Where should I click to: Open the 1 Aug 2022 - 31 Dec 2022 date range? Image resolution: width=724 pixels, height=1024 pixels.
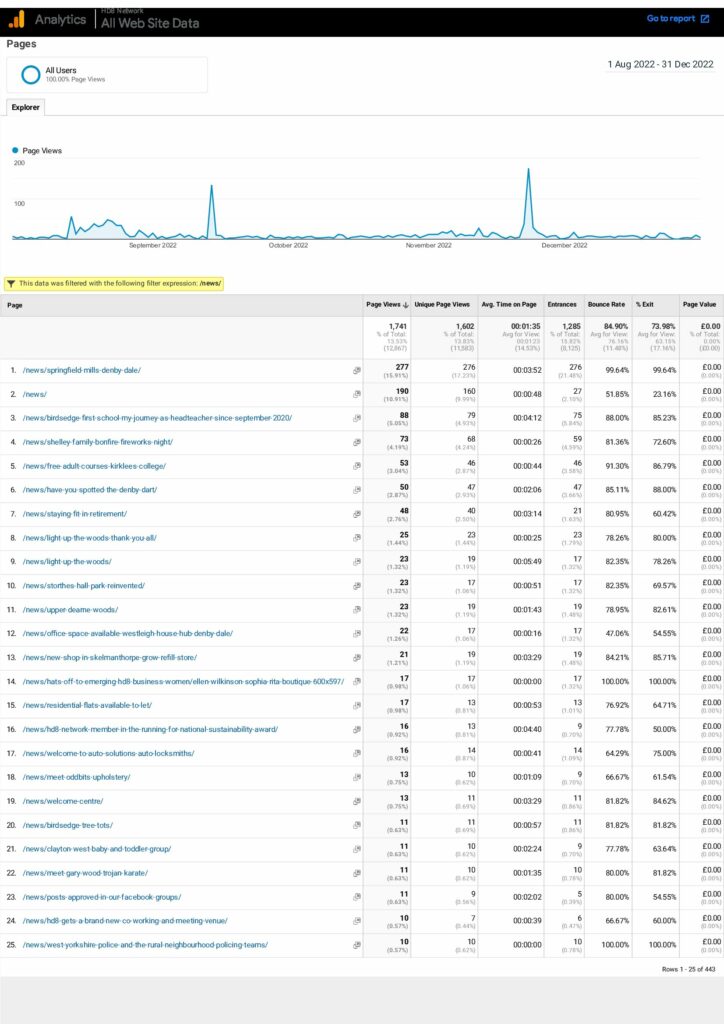[x=660, y=64]
